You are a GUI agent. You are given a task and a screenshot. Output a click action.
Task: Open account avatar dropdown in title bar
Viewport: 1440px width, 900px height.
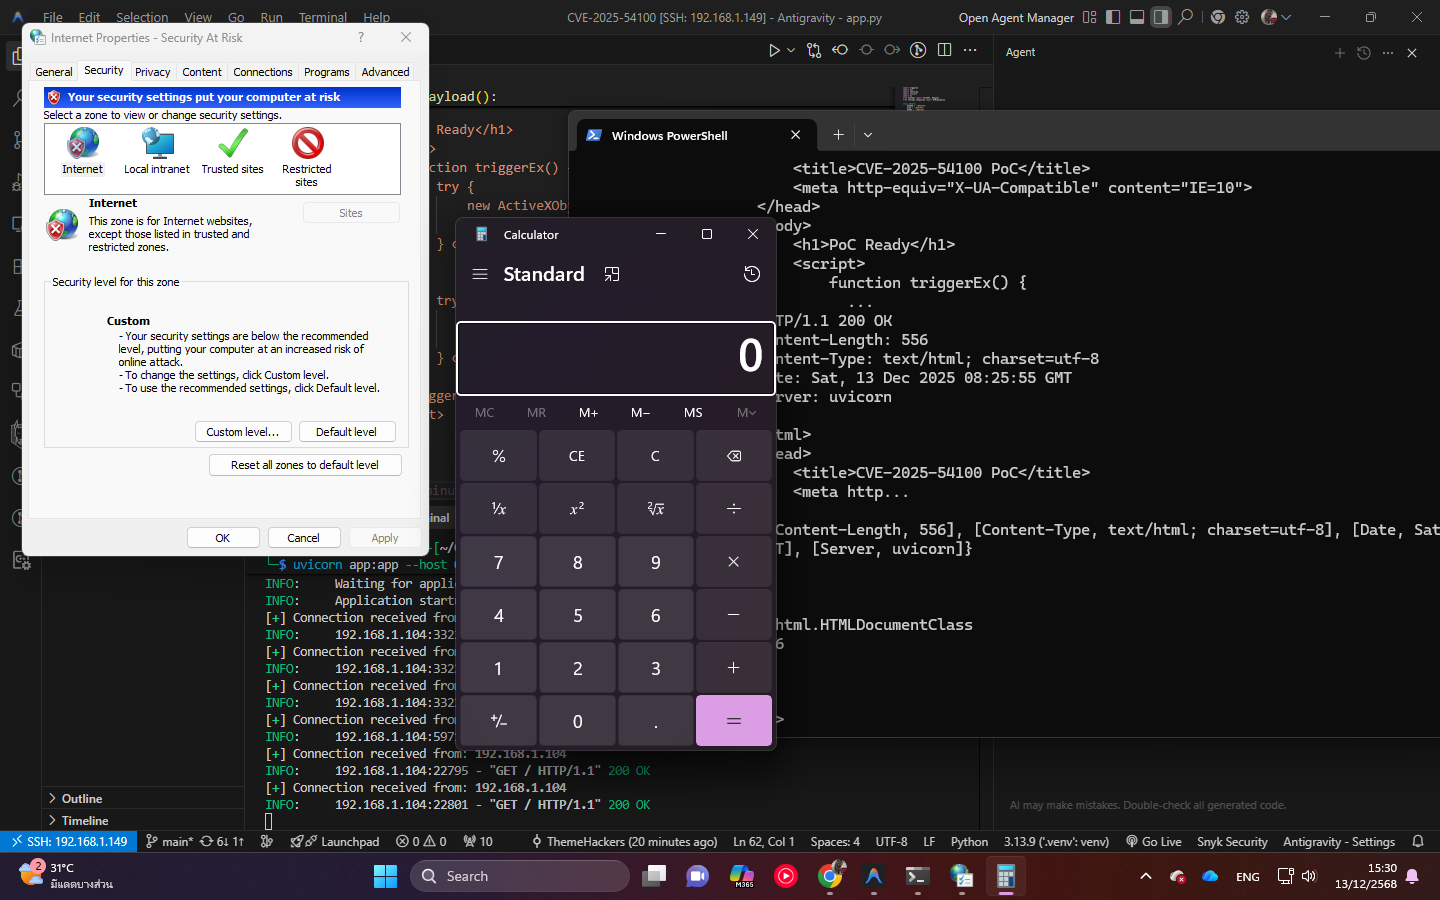click(1276, 17)
